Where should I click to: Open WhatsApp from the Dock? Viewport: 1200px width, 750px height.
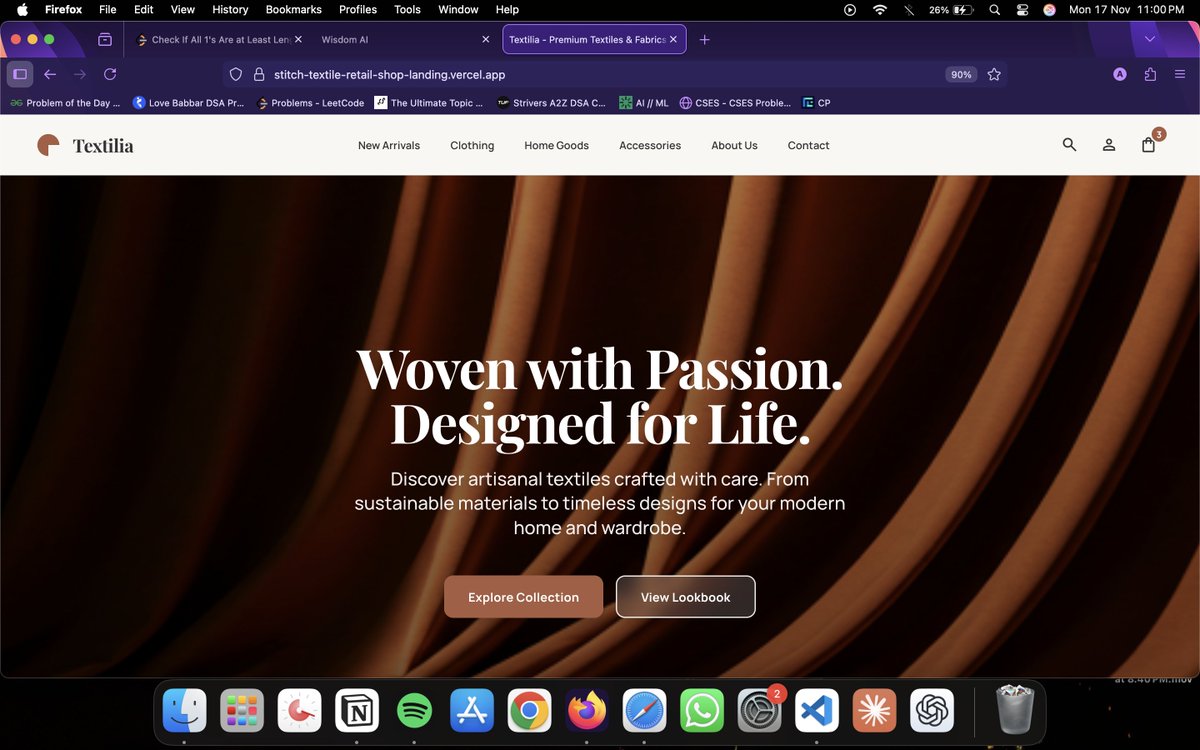coord(702,711)
